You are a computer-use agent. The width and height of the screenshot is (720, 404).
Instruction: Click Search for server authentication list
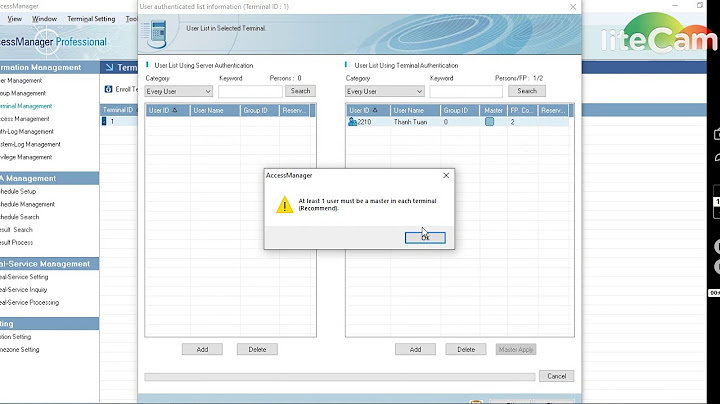[x=300, y=91]
